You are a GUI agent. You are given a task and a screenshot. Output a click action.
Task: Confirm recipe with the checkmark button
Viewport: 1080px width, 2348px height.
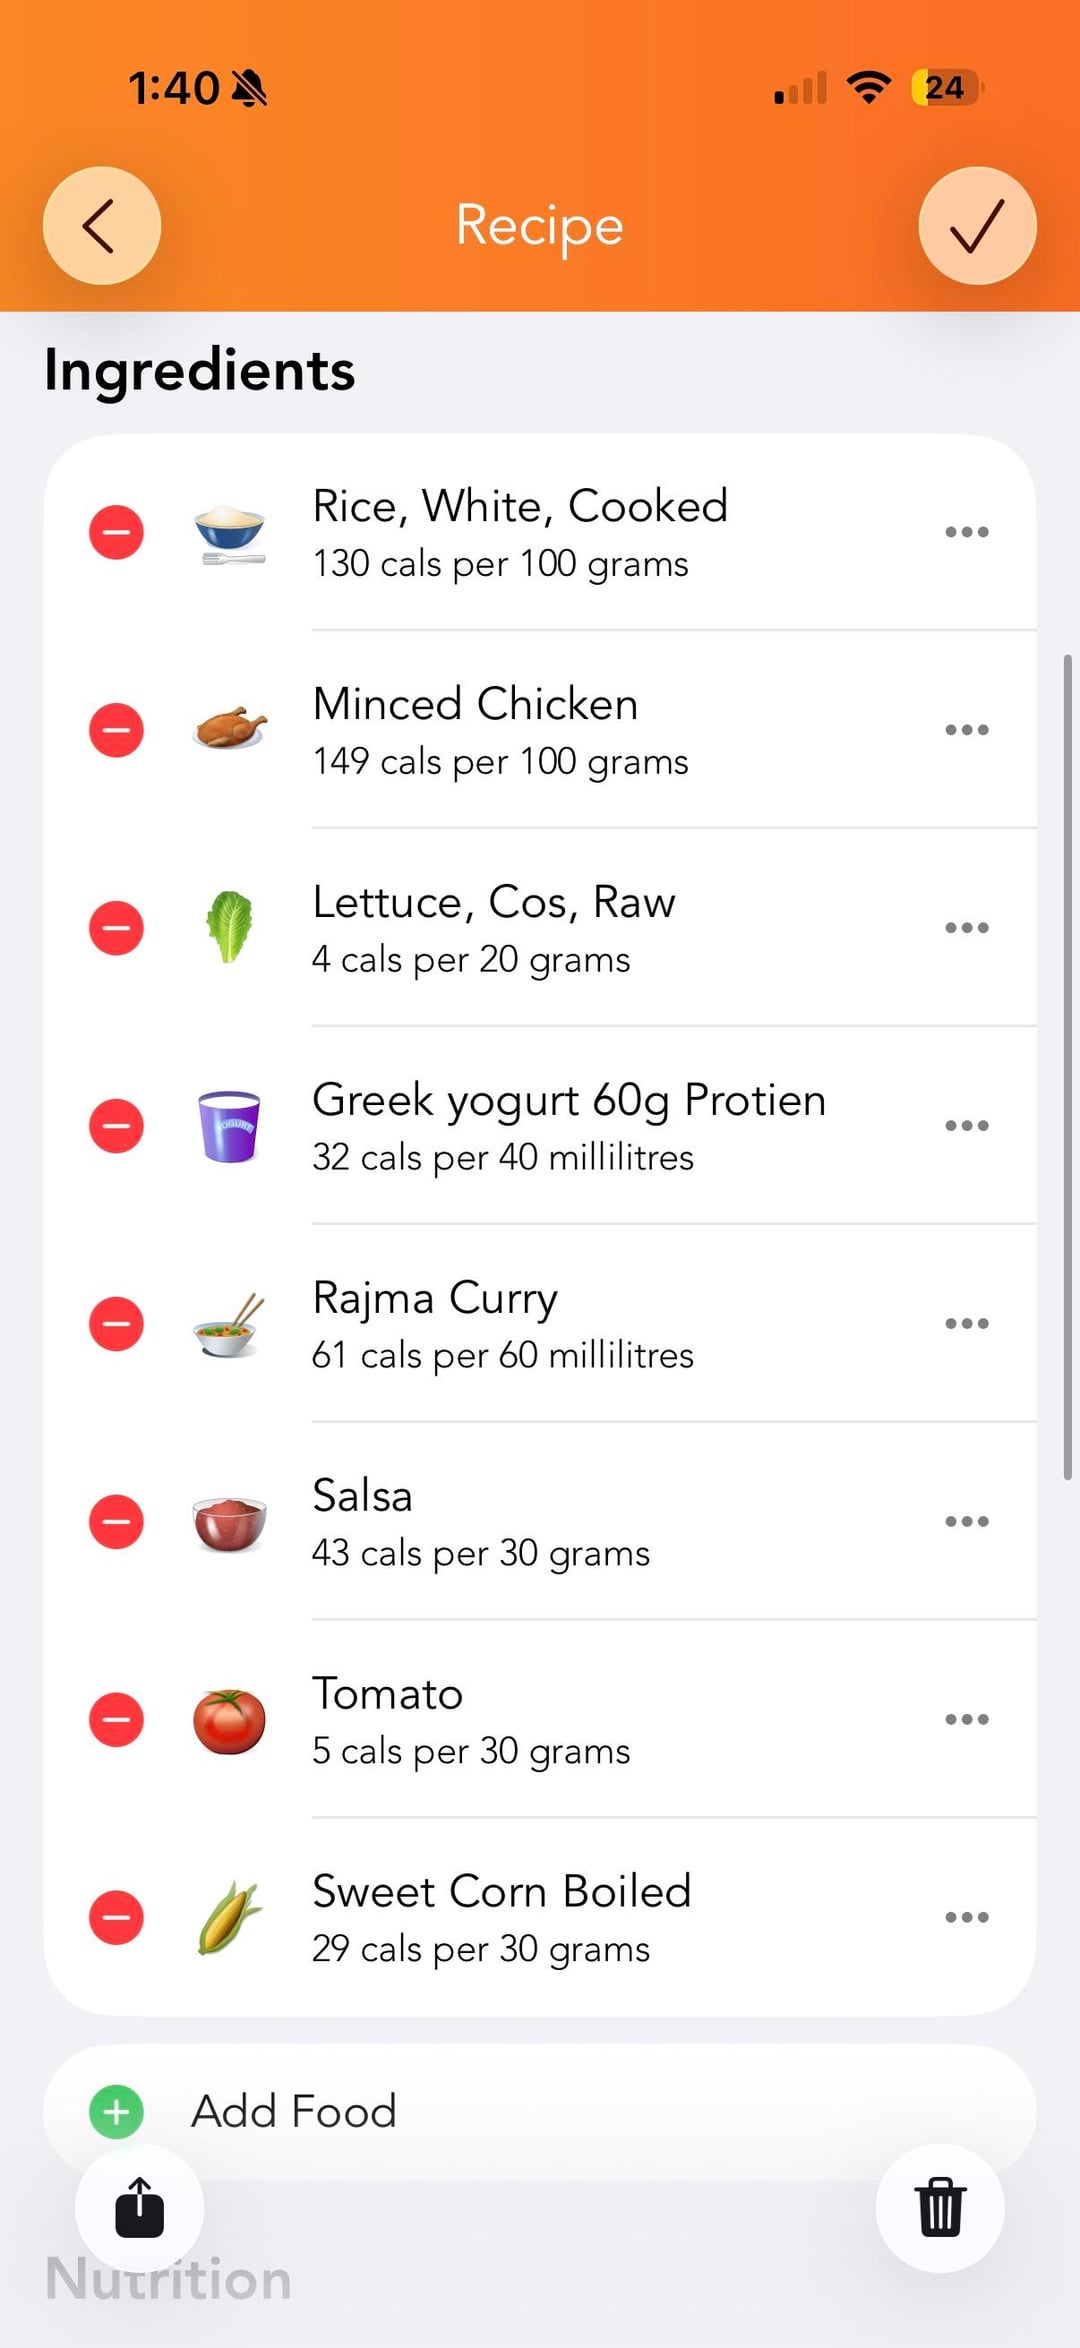coord(977,226)
